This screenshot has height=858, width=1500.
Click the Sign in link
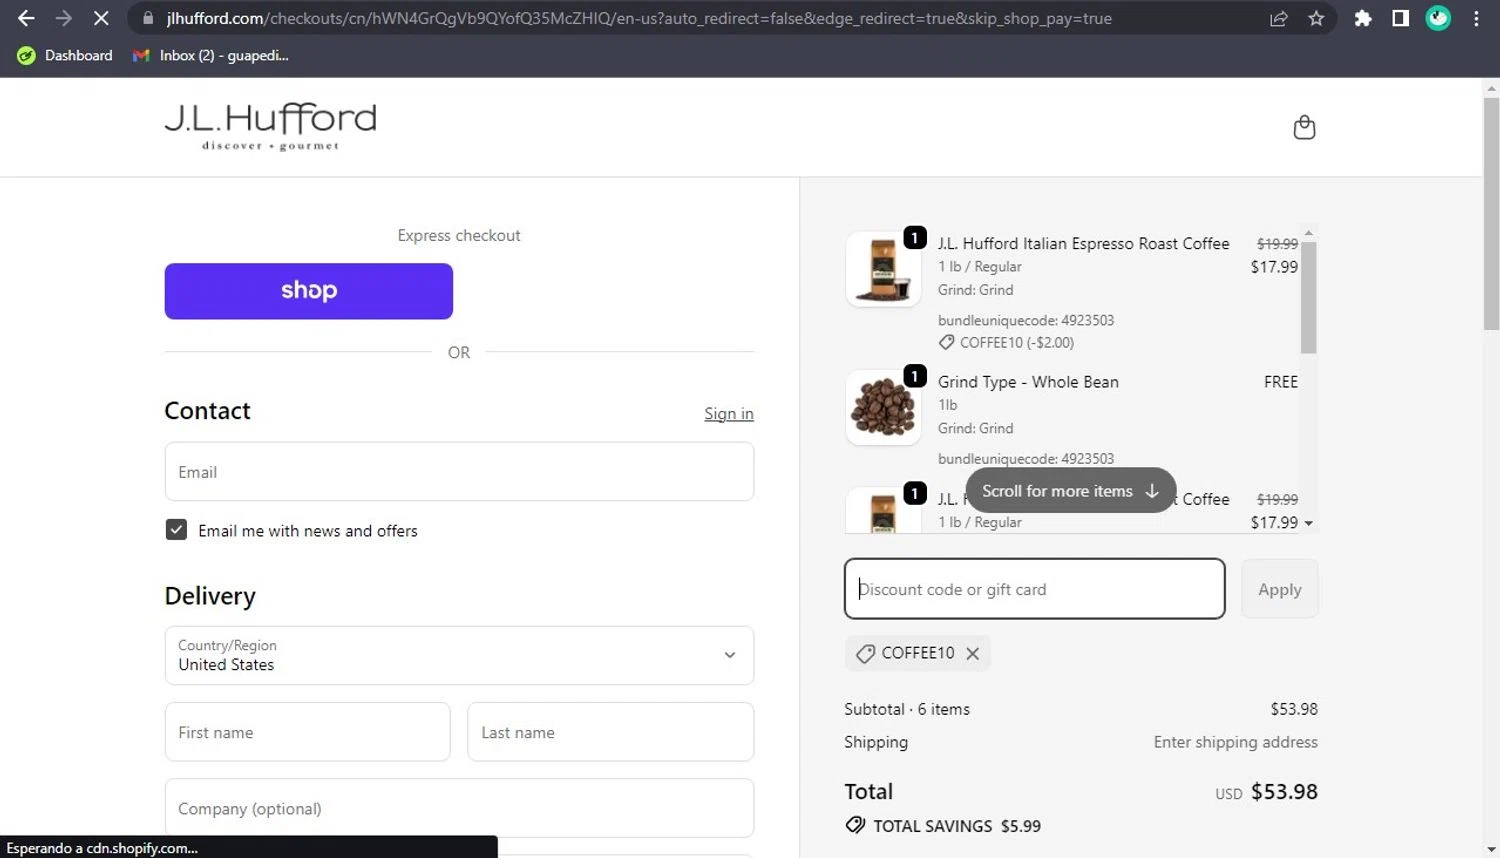(729, 413)
